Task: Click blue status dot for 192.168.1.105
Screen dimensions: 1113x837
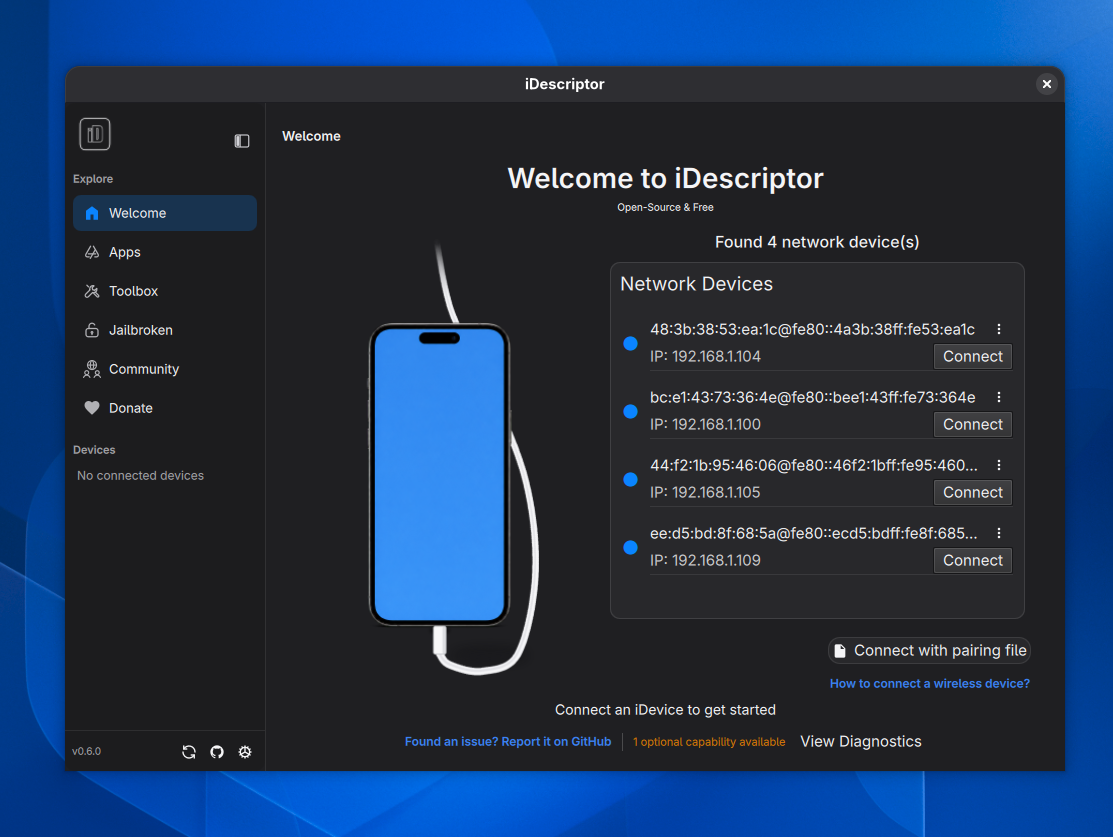Action: [630, 480]
